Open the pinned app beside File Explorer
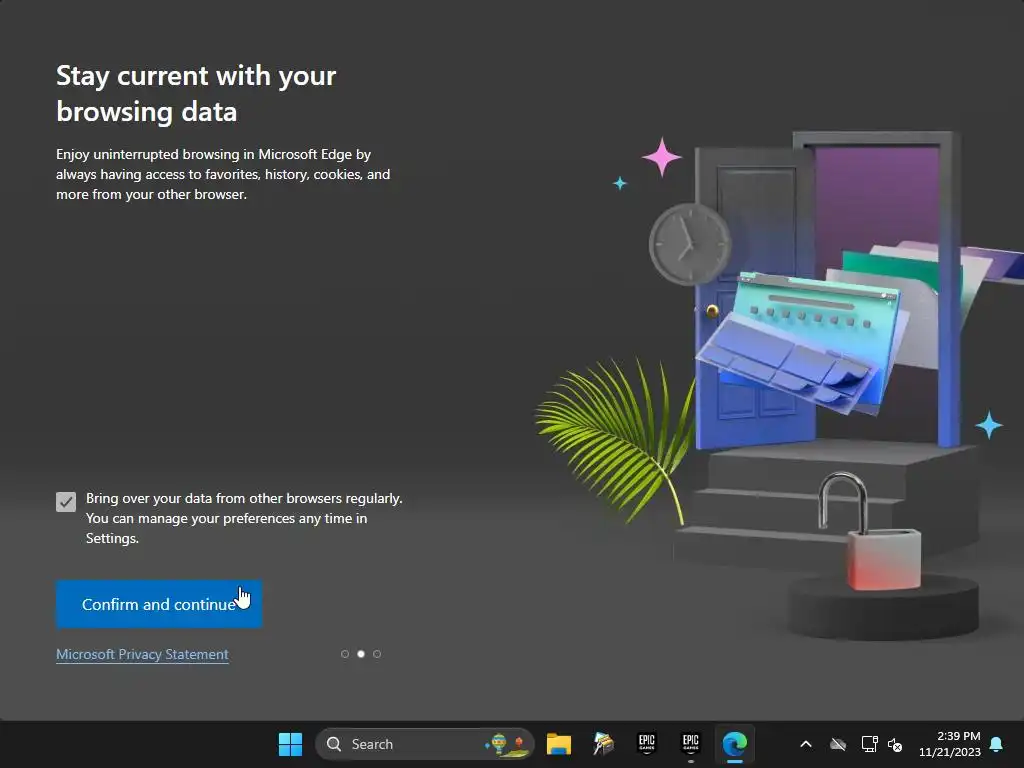This screenshot has height=768, width=1024. [603, 744]
